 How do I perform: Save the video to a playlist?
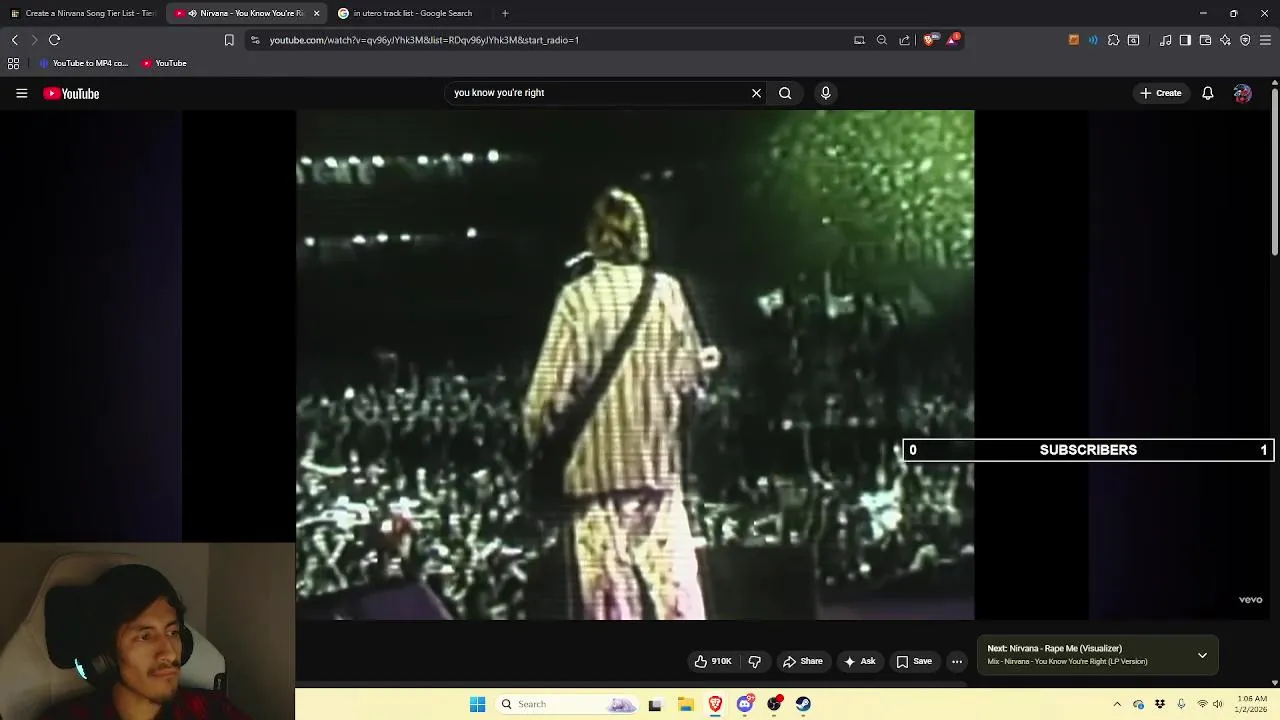(x=914, y=661)
